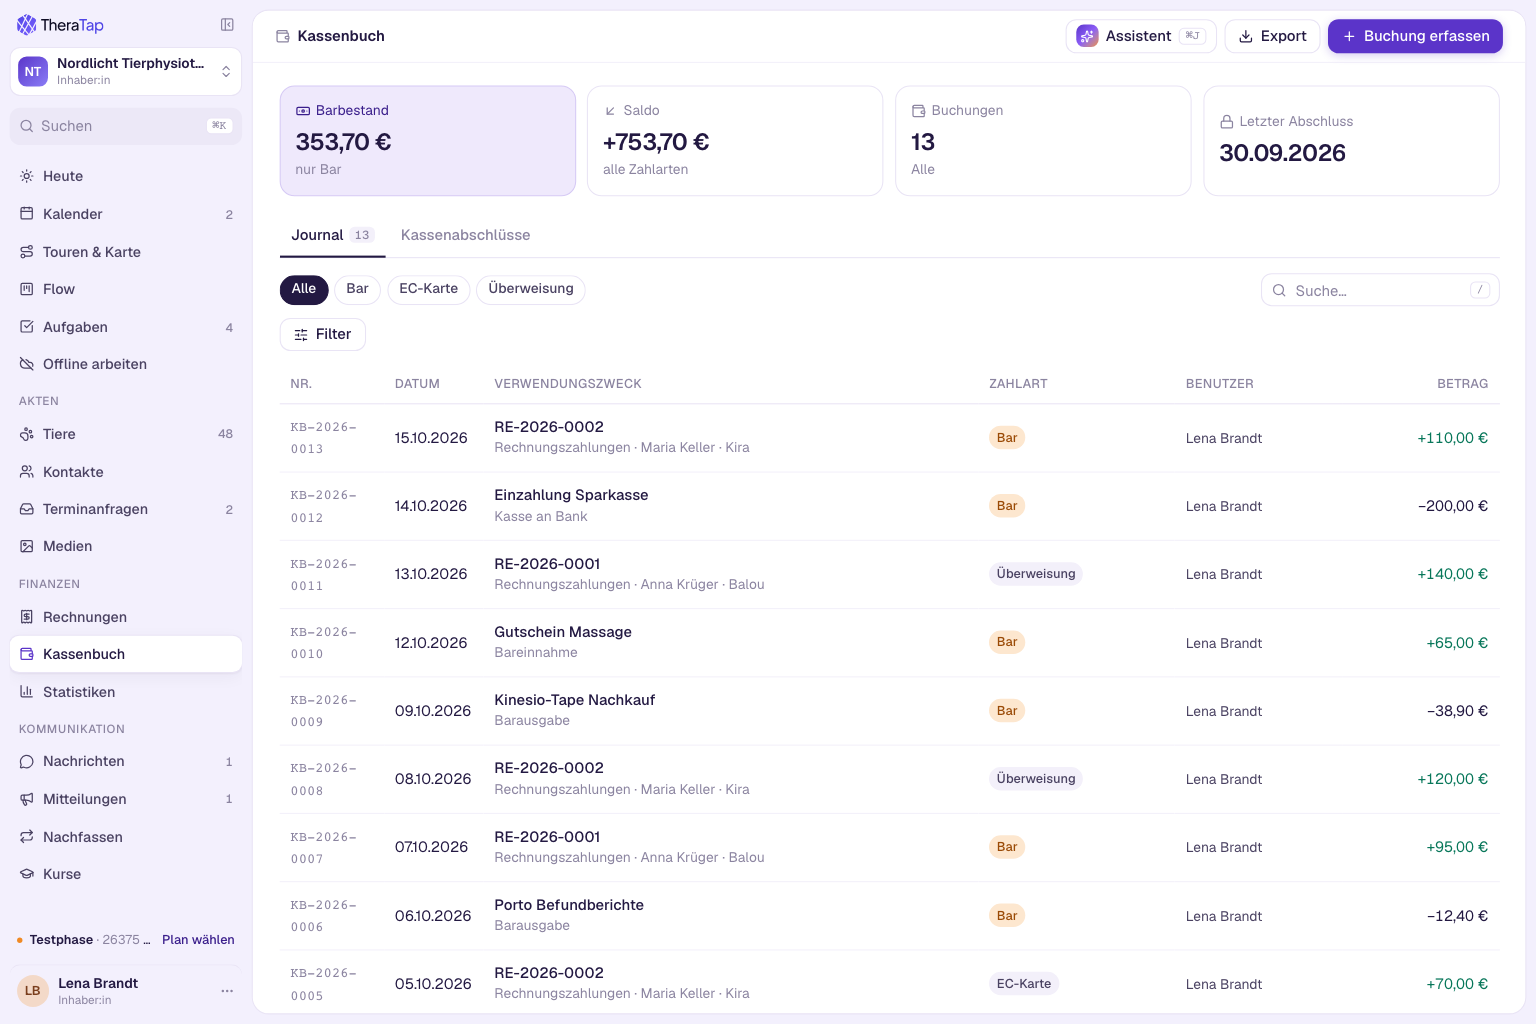Open entry Einzahlung Sparkasse
This screenshot has height=1024, width=1536.
[x=889, y=506]
